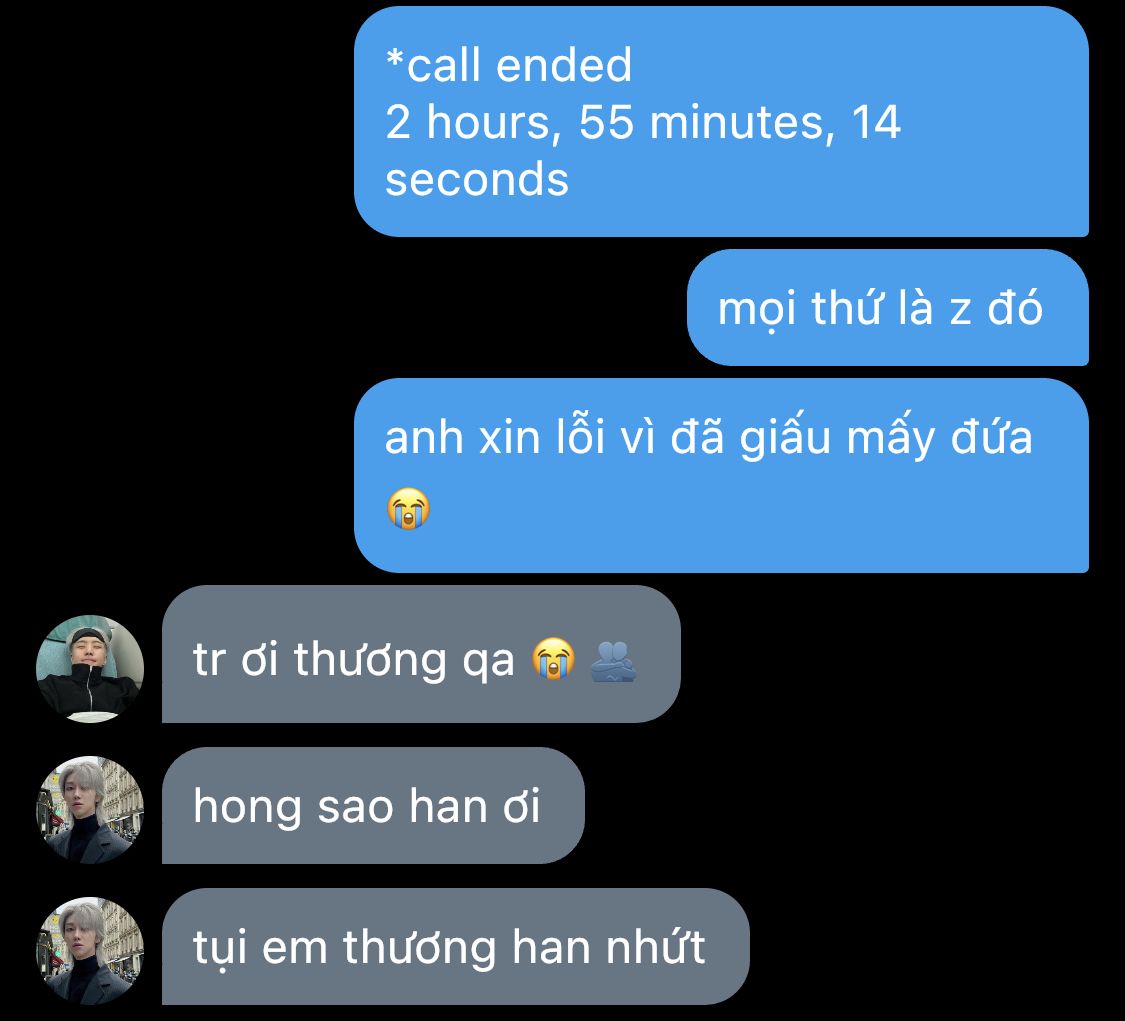
Task: Tap the "tụi em thương han nhứt" message bubble
Action: 456,946
